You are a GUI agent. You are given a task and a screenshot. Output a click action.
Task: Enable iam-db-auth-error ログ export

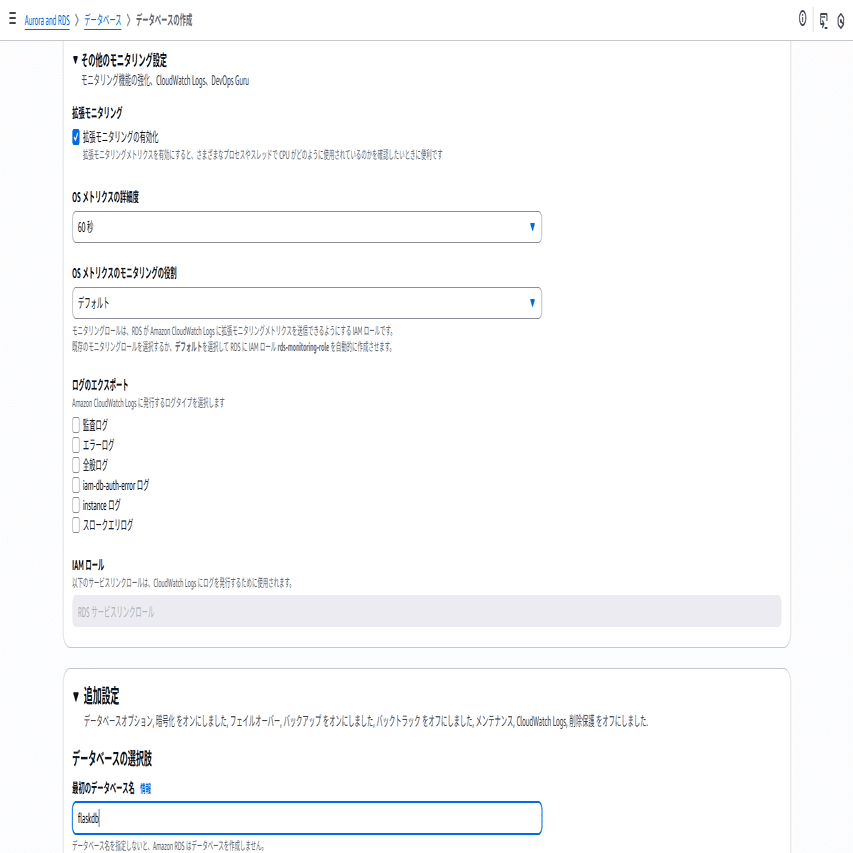[x=74, y=485]
